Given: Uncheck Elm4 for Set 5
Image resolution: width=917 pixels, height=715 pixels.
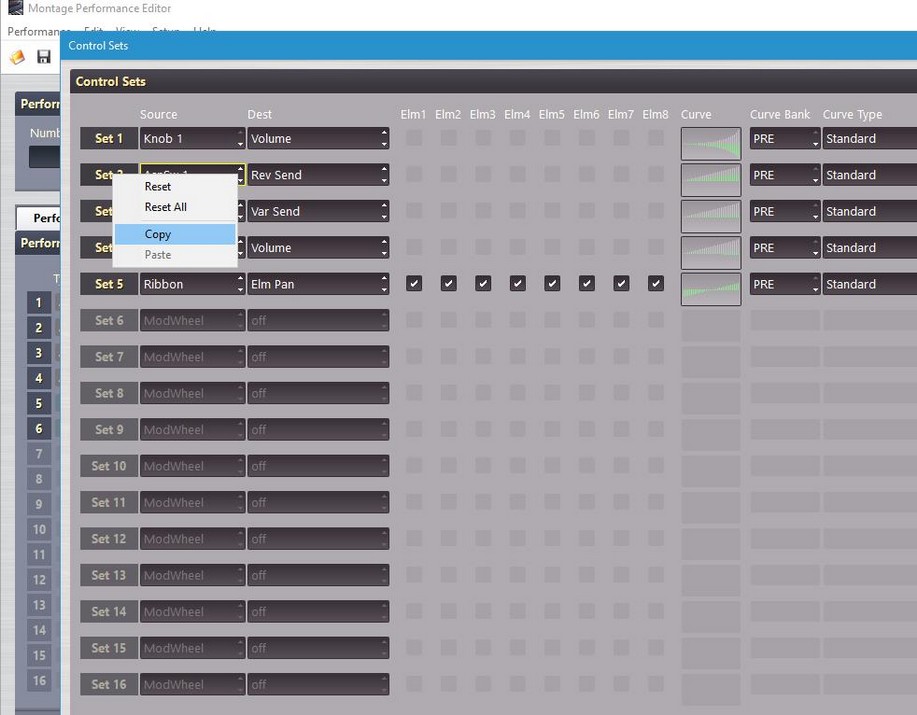Looking at the screenshot, I should click(x=518, y=284).
